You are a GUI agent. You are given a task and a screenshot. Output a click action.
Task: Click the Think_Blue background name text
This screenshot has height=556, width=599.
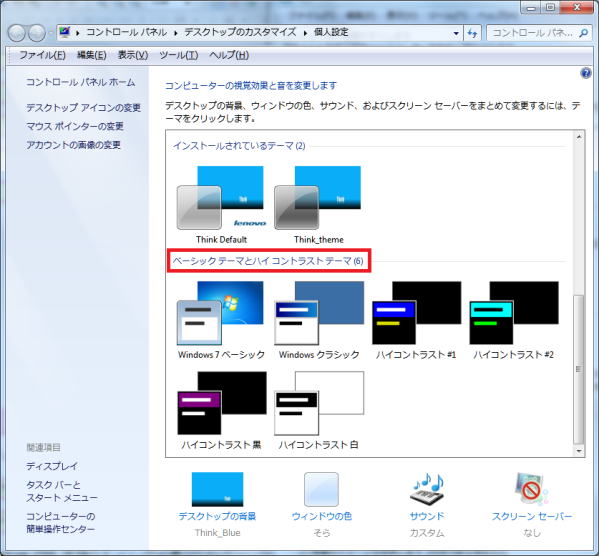click(x=217, y=533)
